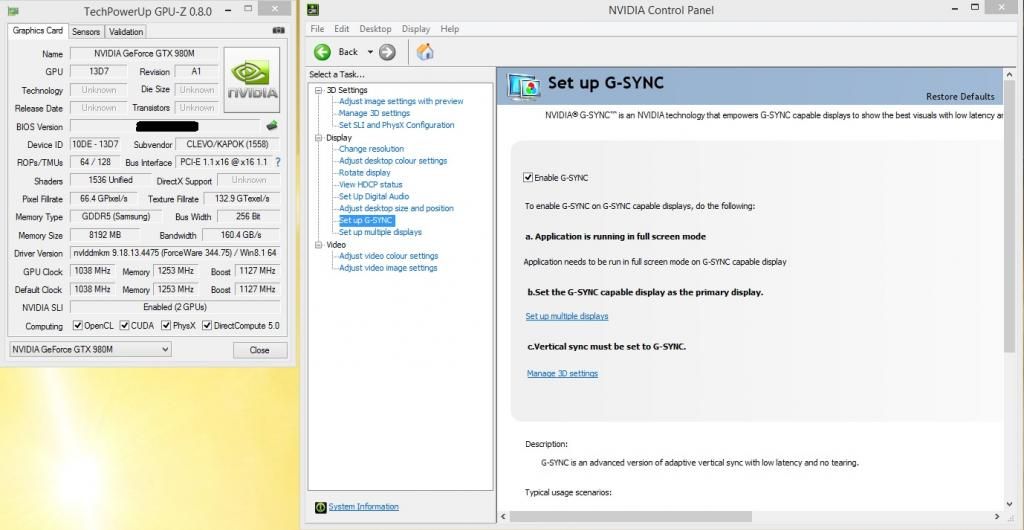Click the GPU-Z screenshot camera icon
Image resolution: width=1024 pixels, height=530 pixels.
(278, 30)
